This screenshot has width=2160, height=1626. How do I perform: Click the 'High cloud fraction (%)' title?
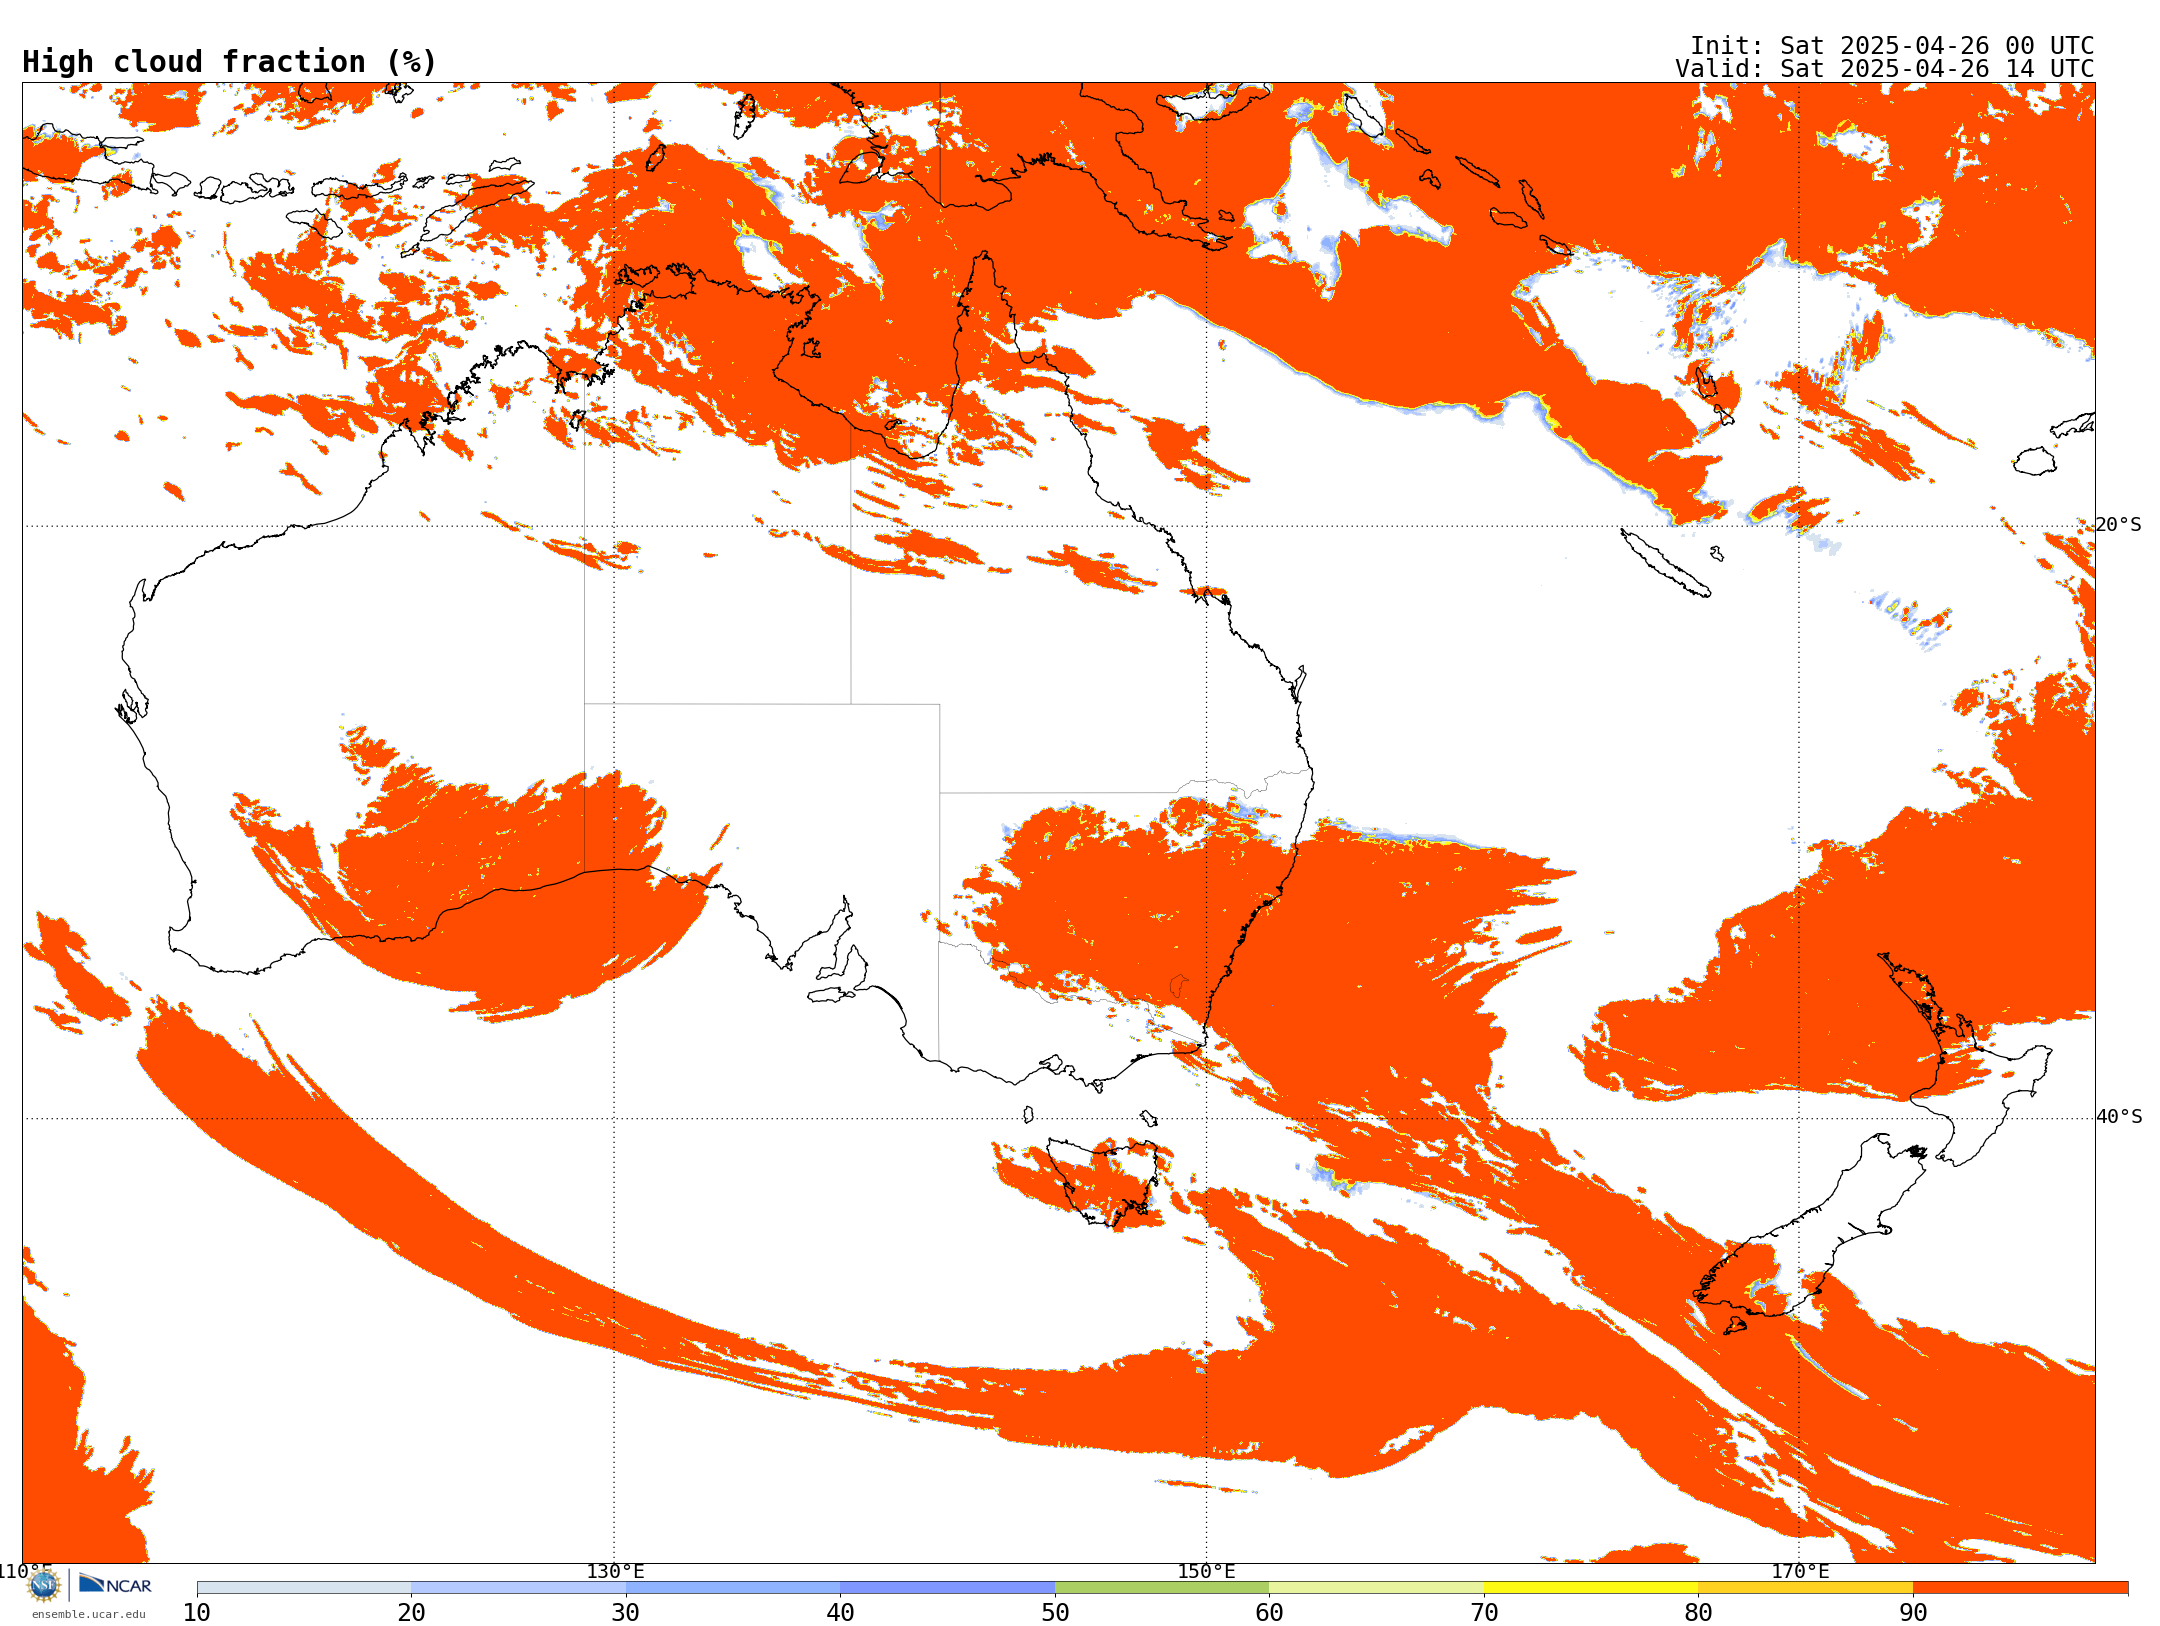230,62
